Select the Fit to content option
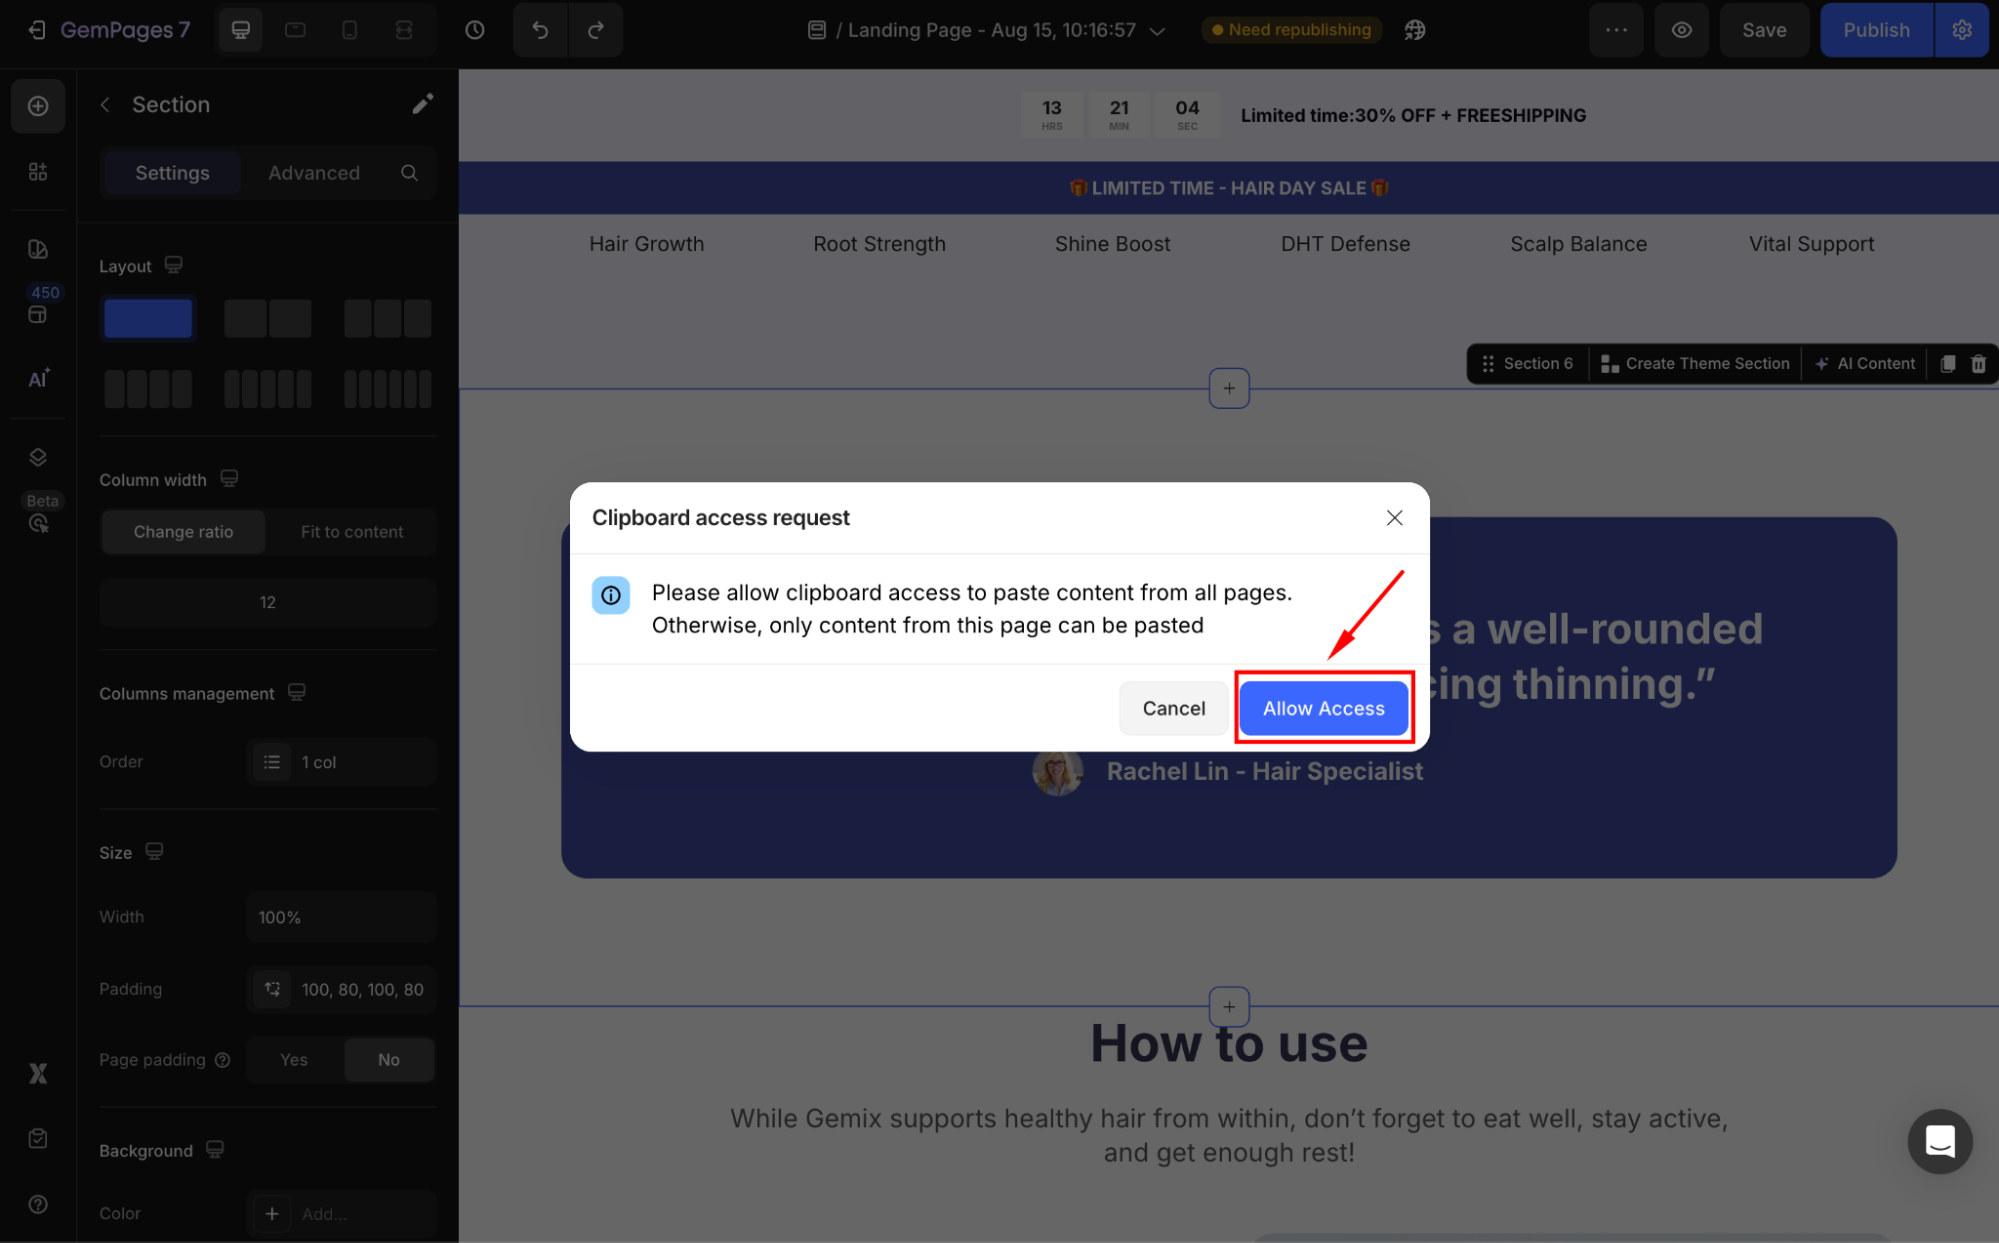Screen dimensions: 1999x1243 click(352, 532)
